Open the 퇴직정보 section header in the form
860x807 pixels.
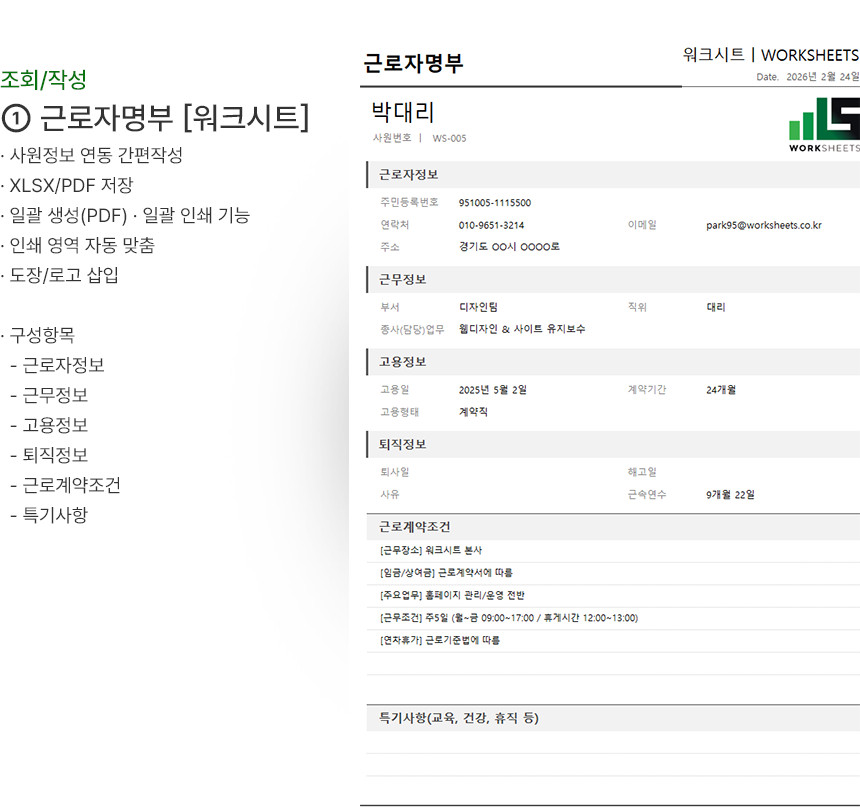pyautogui.click(x=402, y=445)
